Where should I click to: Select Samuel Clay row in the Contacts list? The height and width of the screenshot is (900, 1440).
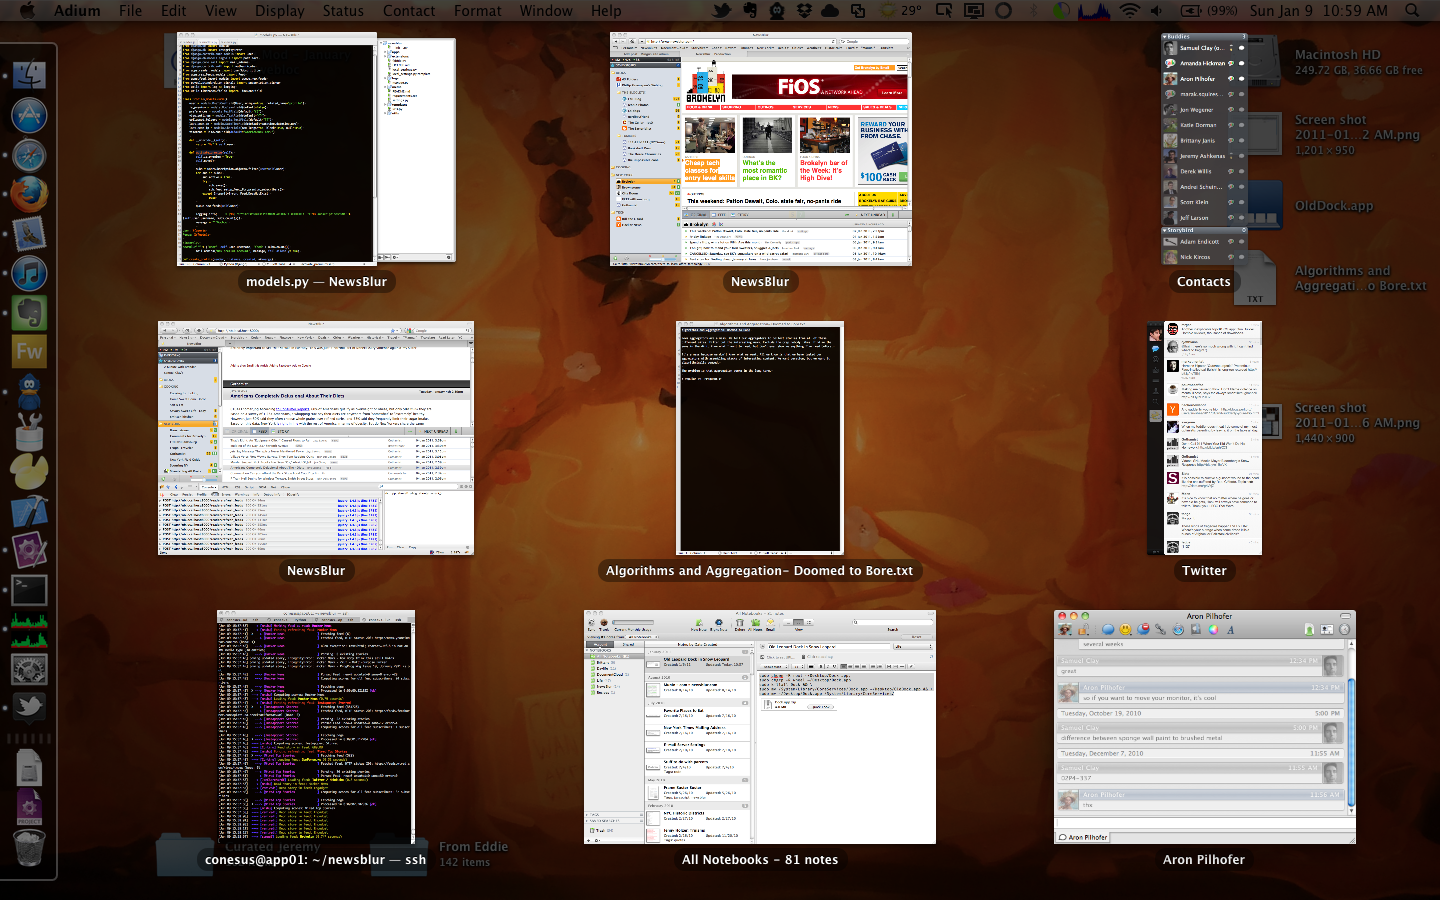click(x=1204, y=48)
